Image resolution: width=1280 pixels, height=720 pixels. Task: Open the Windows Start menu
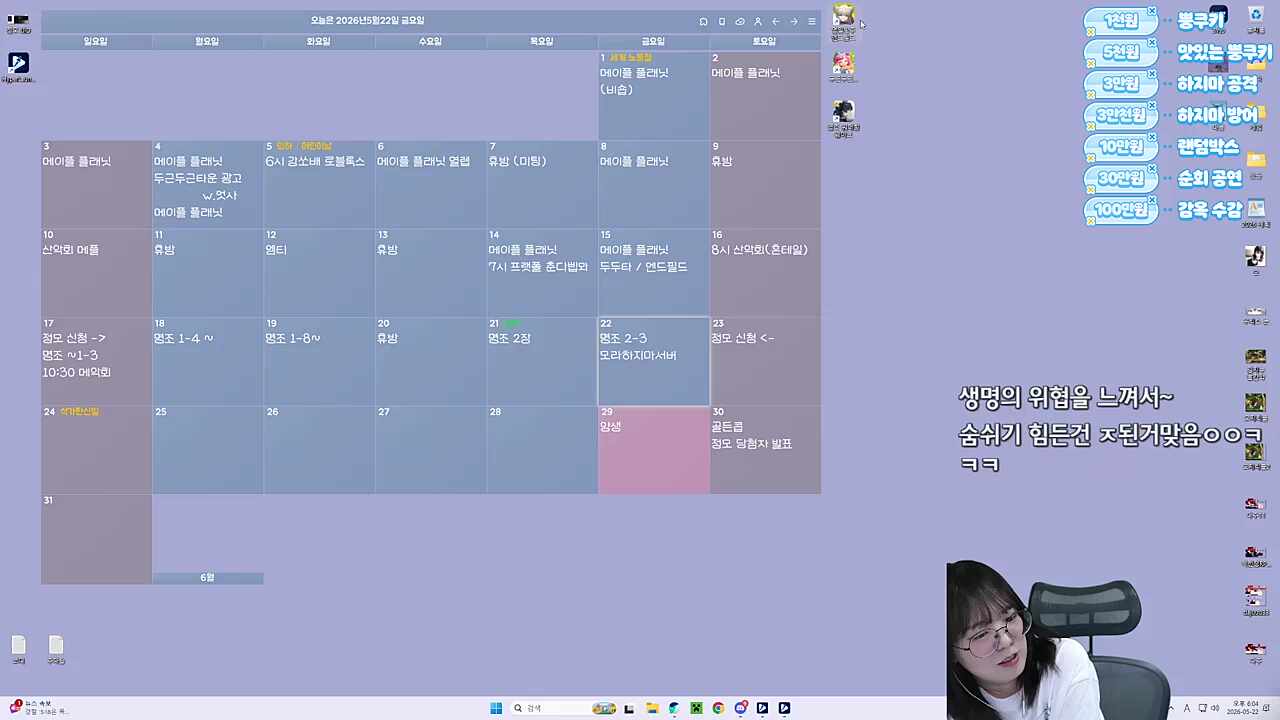tap(496, 708)
